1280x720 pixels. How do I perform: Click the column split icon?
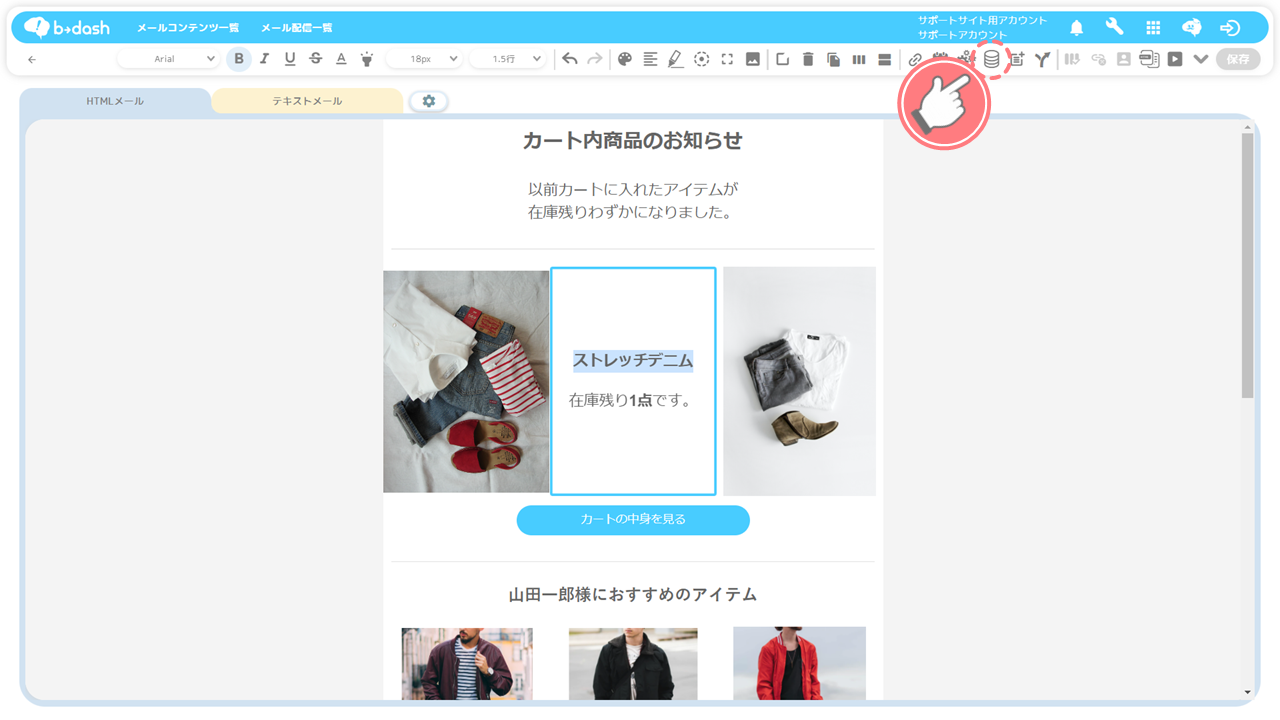tap(858, 59)
